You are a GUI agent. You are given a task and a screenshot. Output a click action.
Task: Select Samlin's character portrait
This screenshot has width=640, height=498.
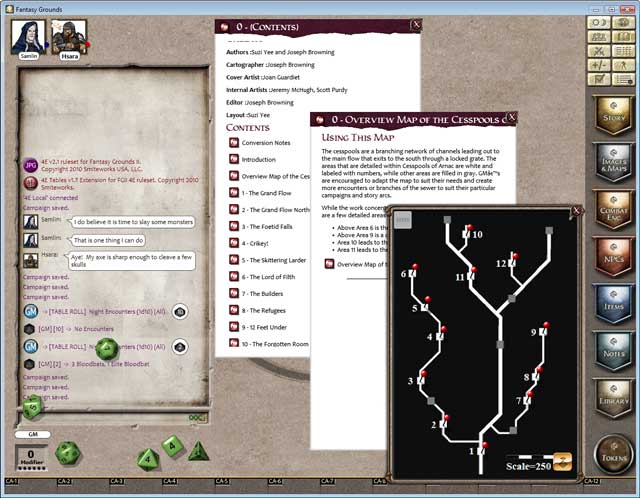(27, 37)
